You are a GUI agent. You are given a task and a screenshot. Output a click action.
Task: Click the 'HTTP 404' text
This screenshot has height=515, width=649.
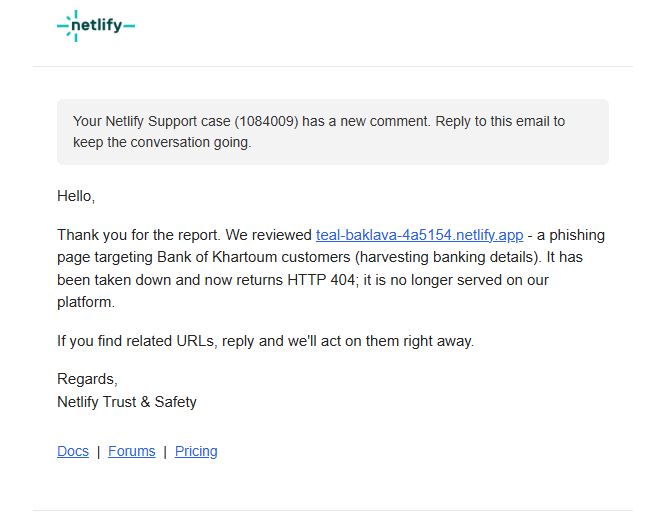coord(321,280)
